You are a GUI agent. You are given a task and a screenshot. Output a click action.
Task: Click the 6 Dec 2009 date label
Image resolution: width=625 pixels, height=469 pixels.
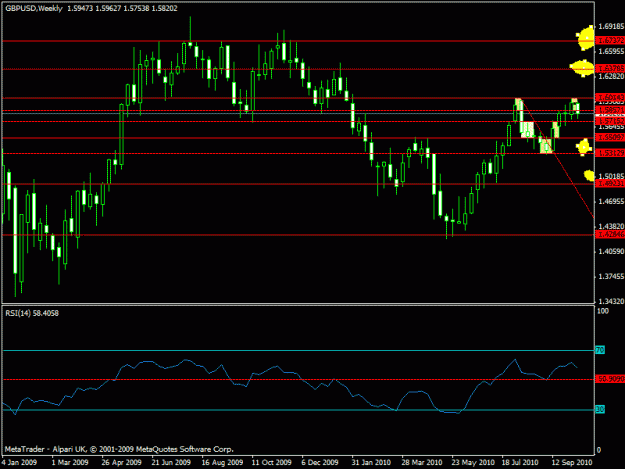click(x=320, y=463)
